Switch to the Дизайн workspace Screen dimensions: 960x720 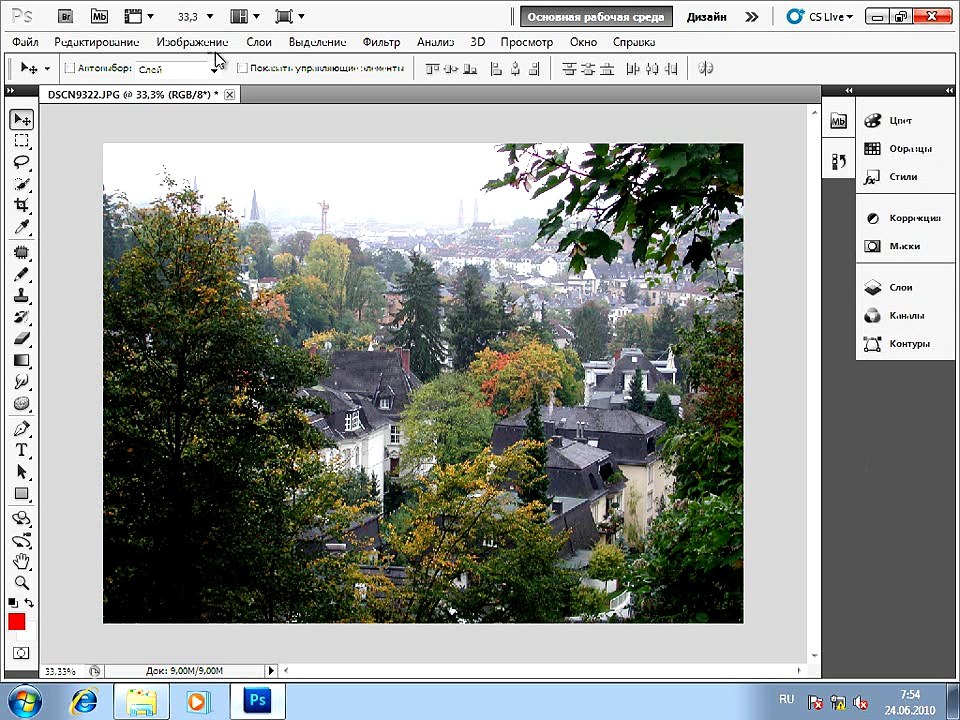point(707,17)
